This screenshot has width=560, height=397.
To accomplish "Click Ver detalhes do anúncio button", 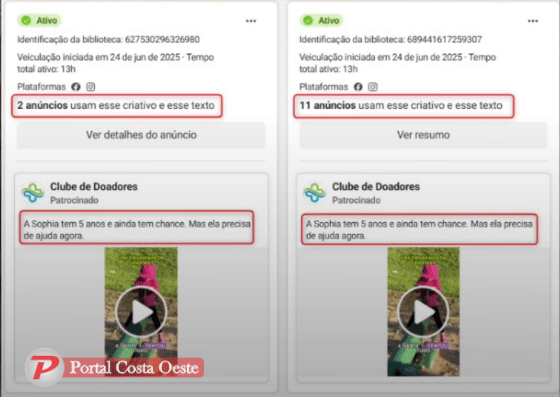I will click(x=141, y=135).
